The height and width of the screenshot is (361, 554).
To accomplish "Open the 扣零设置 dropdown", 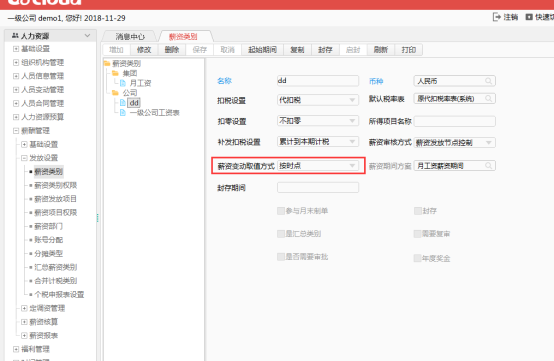I will click(318, 121).
